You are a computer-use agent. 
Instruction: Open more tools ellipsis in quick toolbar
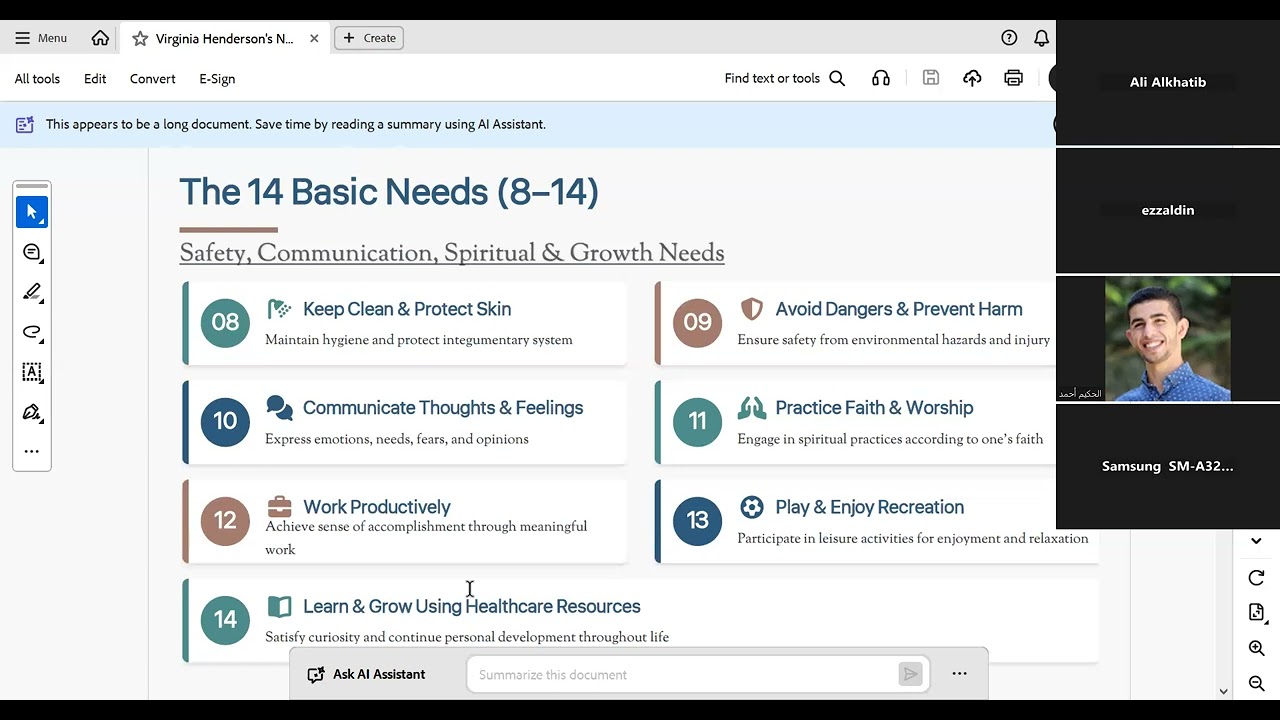tap(32, 452)
